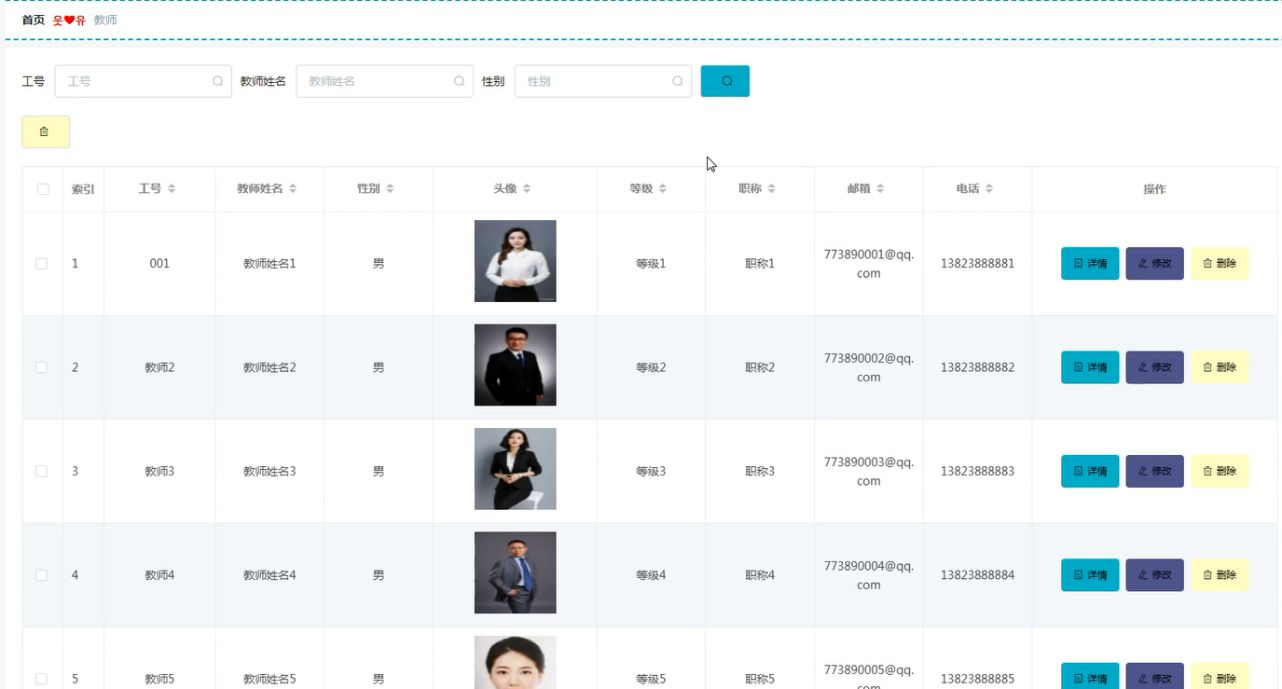This screenshot has width=1282, height=689.
Task: Sort table by 等级 column arrows
Action: pyautogui.click(x=662, y=189)
